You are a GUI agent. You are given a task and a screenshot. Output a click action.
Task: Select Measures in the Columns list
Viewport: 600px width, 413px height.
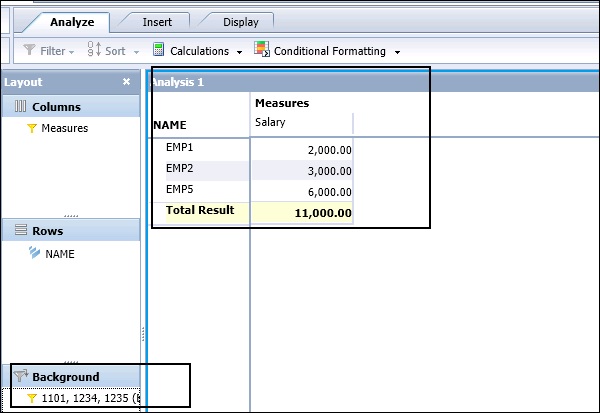coord(65,128)
